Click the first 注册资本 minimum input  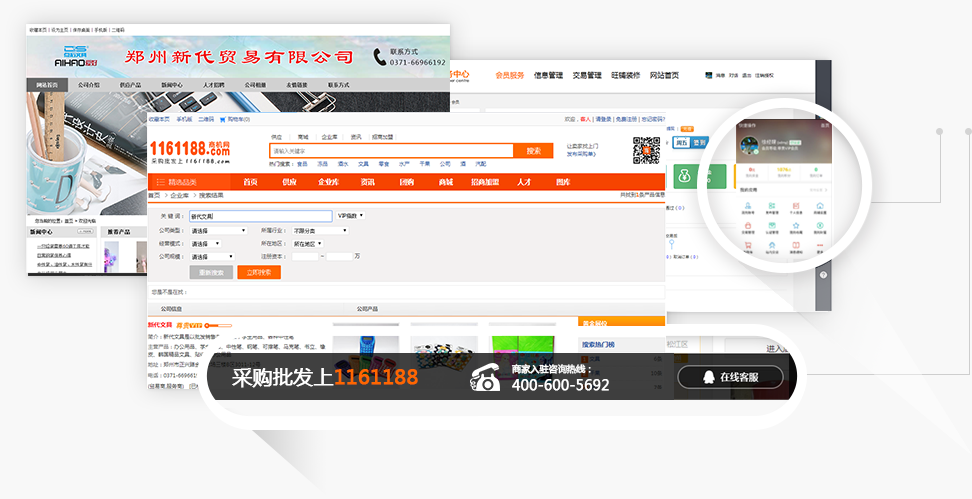tap(305, 257)
